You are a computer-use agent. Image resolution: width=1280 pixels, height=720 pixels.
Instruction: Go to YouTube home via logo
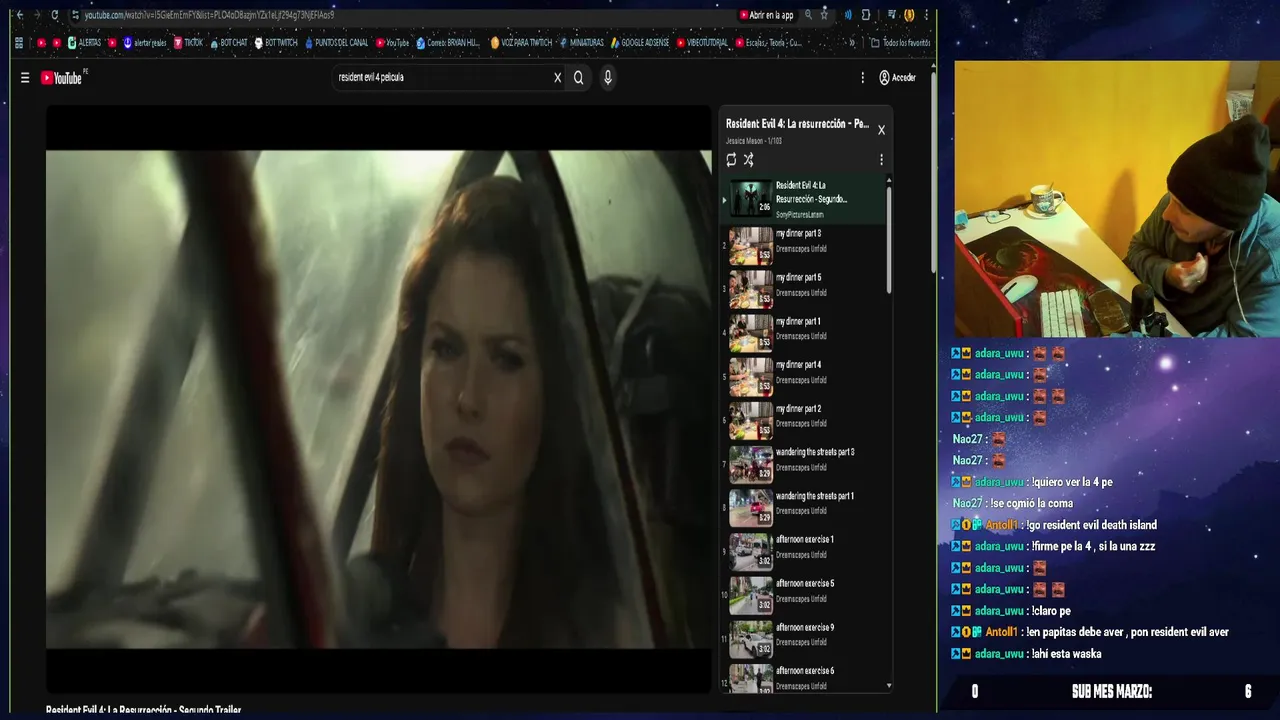62,78
